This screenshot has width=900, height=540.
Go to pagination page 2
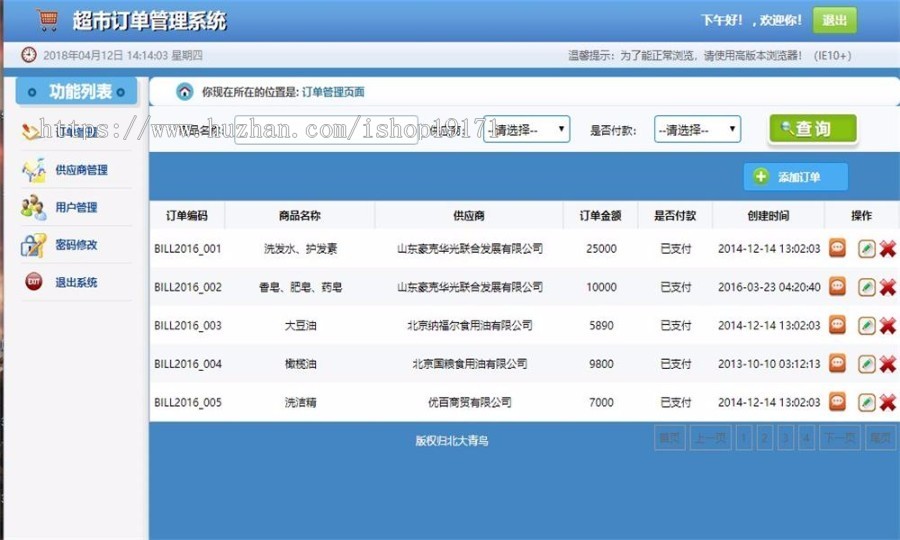pyautogui.click(x=765, y=438)
